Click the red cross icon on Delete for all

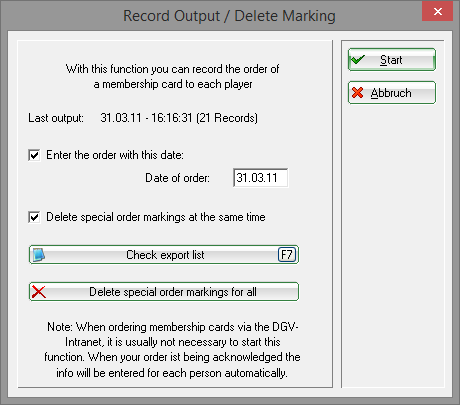pos(39,292)
